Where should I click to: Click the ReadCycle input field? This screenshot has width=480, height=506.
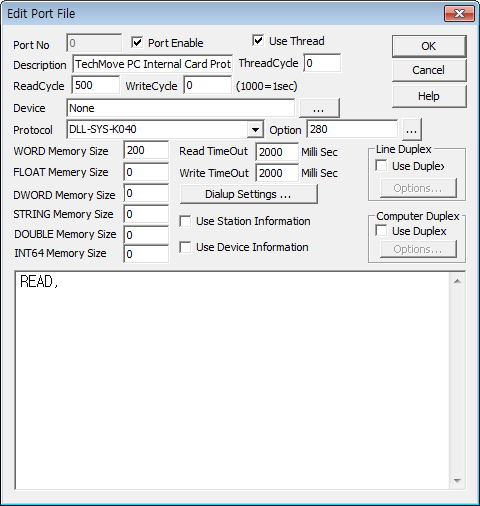coord(95,85)
